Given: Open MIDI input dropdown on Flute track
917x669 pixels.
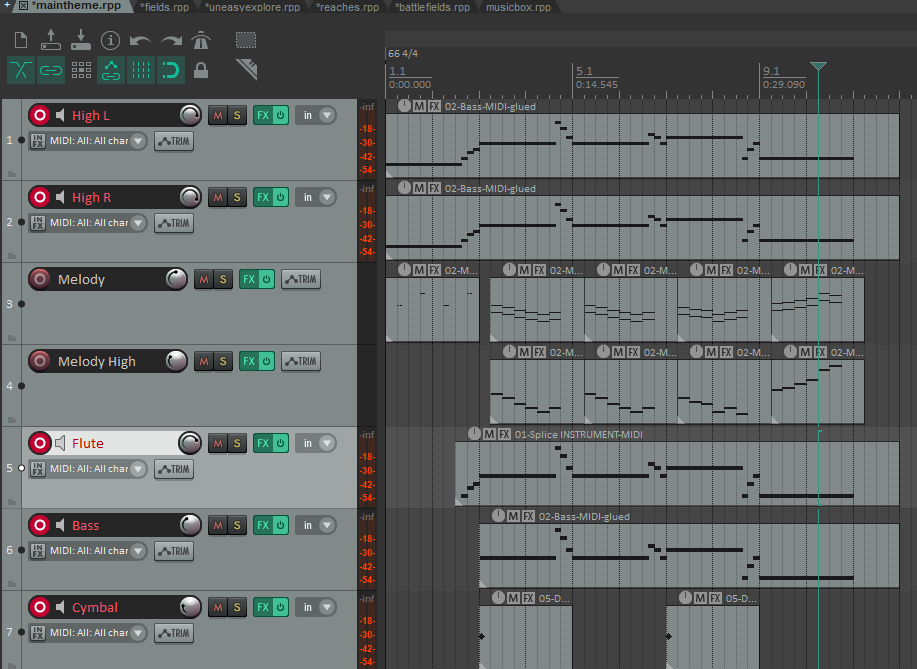Looking at the screenshot, I should (138, 468).
